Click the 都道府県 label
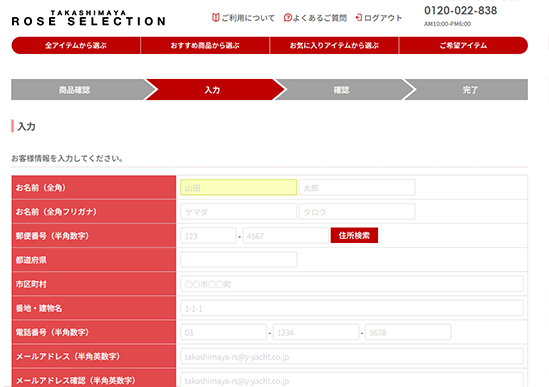 [x=31, y=260]
